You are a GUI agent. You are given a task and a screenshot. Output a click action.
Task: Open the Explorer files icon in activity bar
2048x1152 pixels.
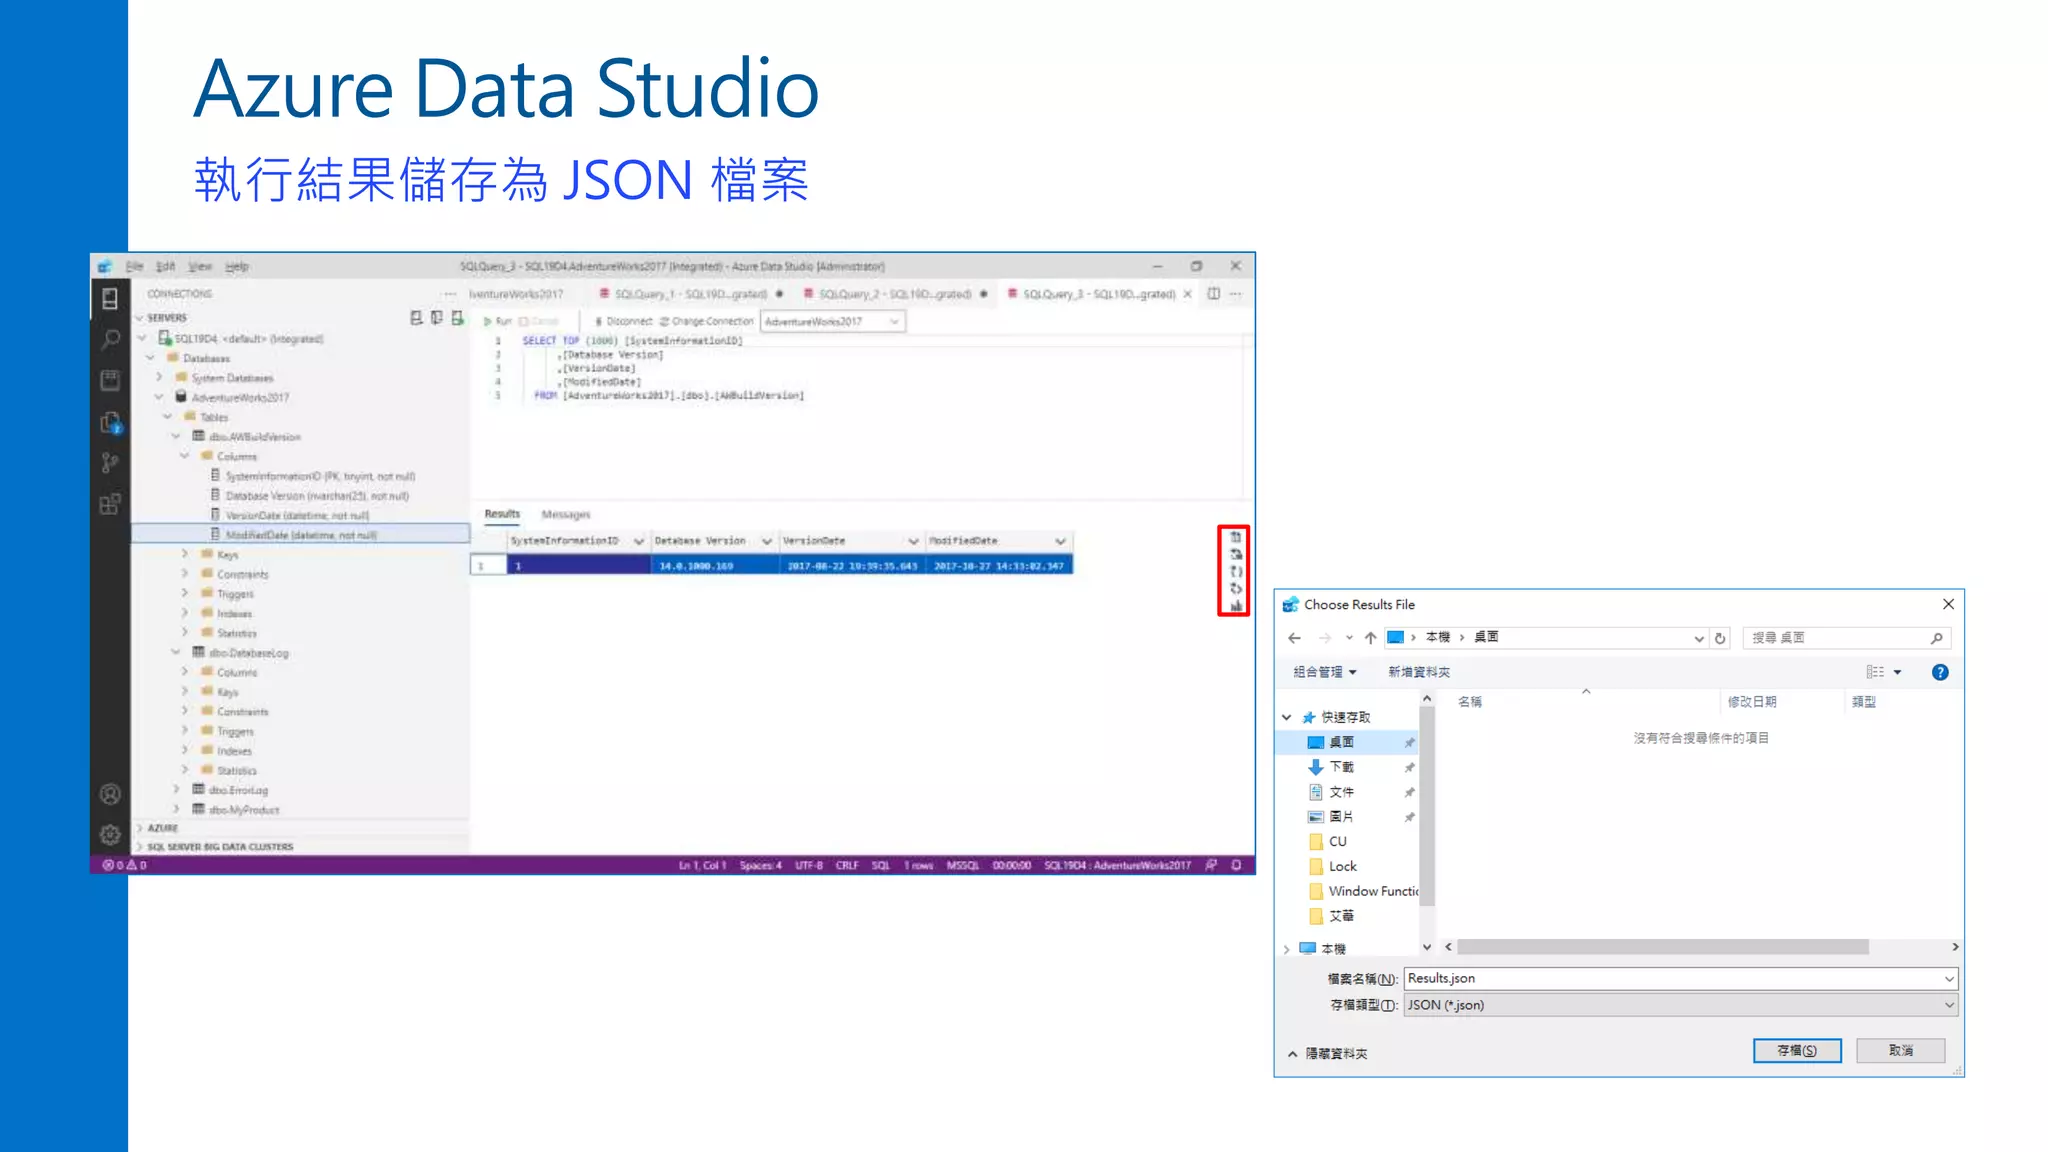coord(110,422)
